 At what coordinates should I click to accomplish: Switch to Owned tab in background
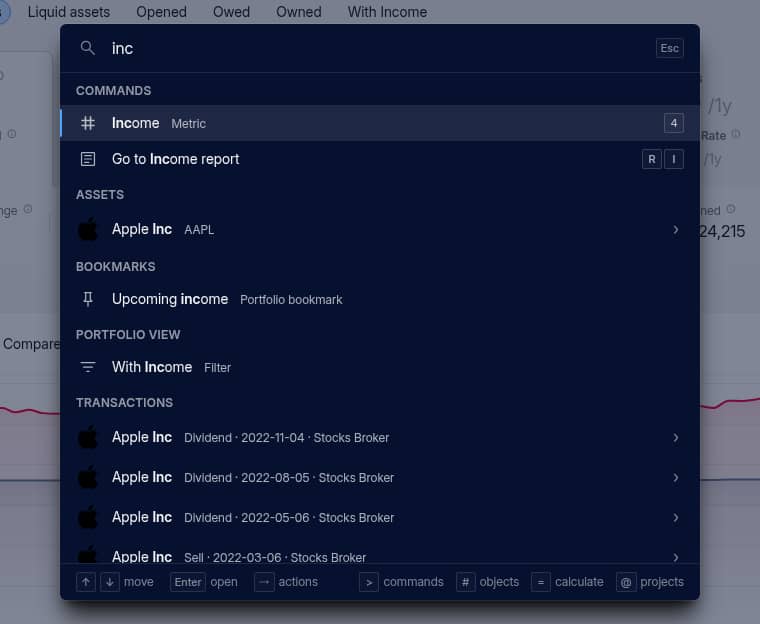299,12
